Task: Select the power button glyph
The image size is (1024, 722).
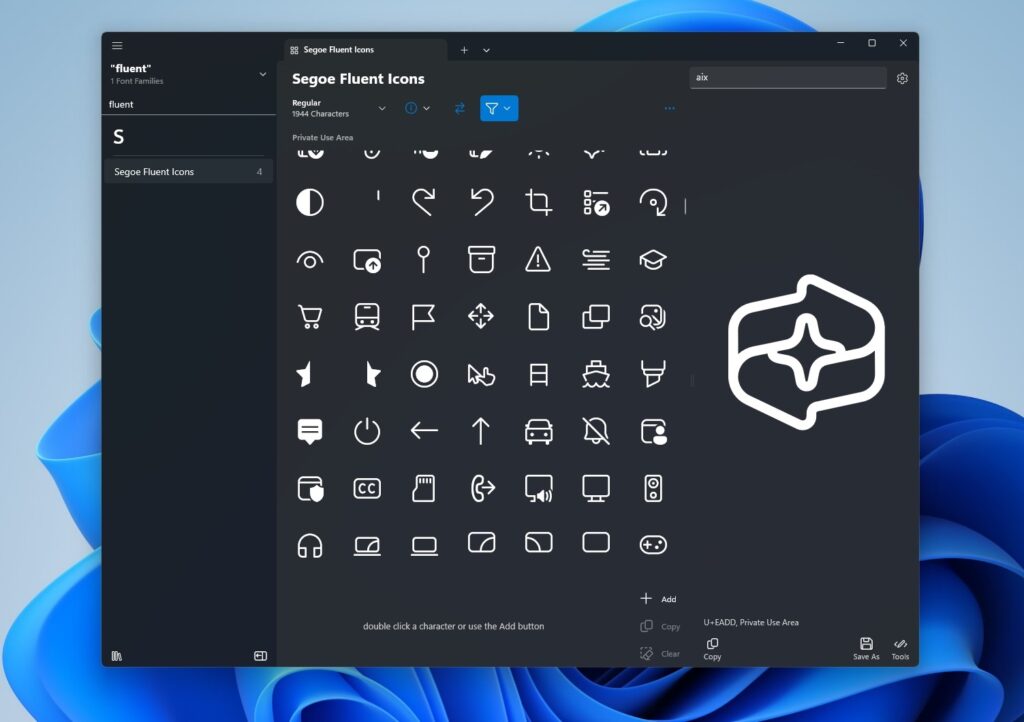Action: coord(367,430)
